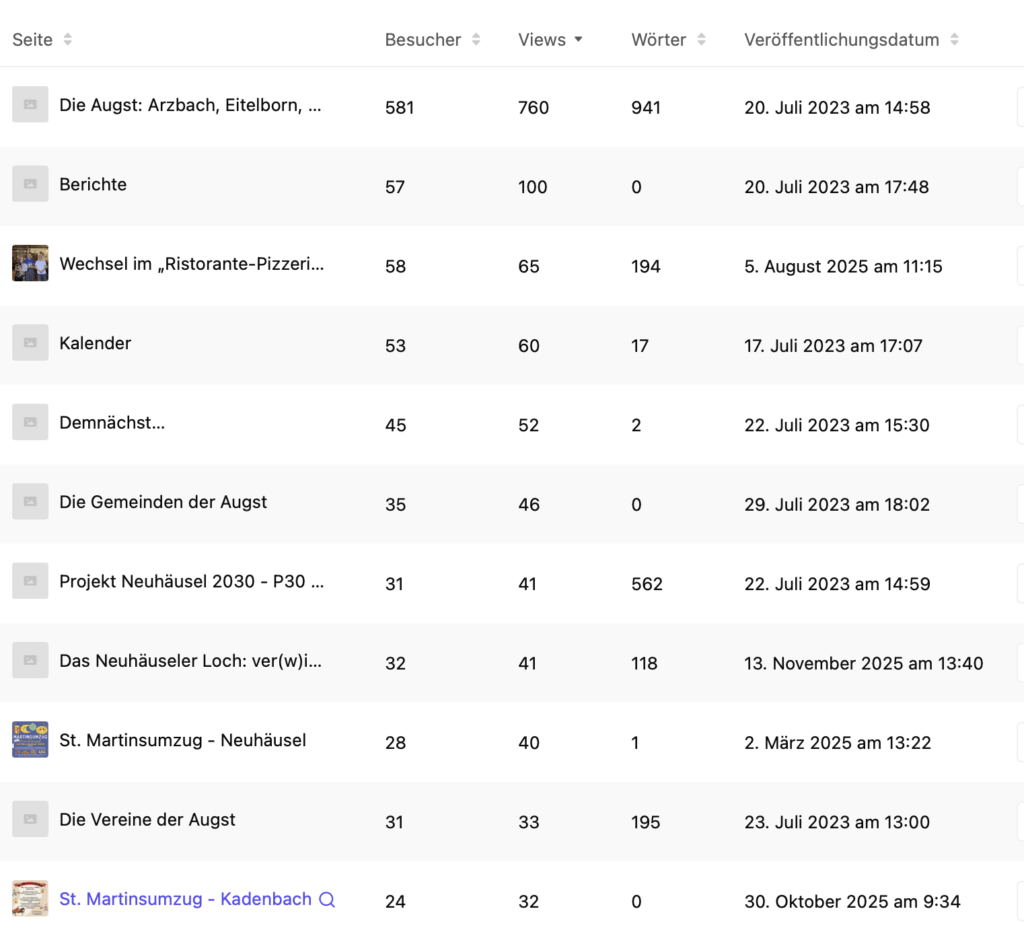Click thumbnail of Wechsel im Ristorante-Pizzeria post
This screenshot has height=938, width=1024.
coord(30,263)
